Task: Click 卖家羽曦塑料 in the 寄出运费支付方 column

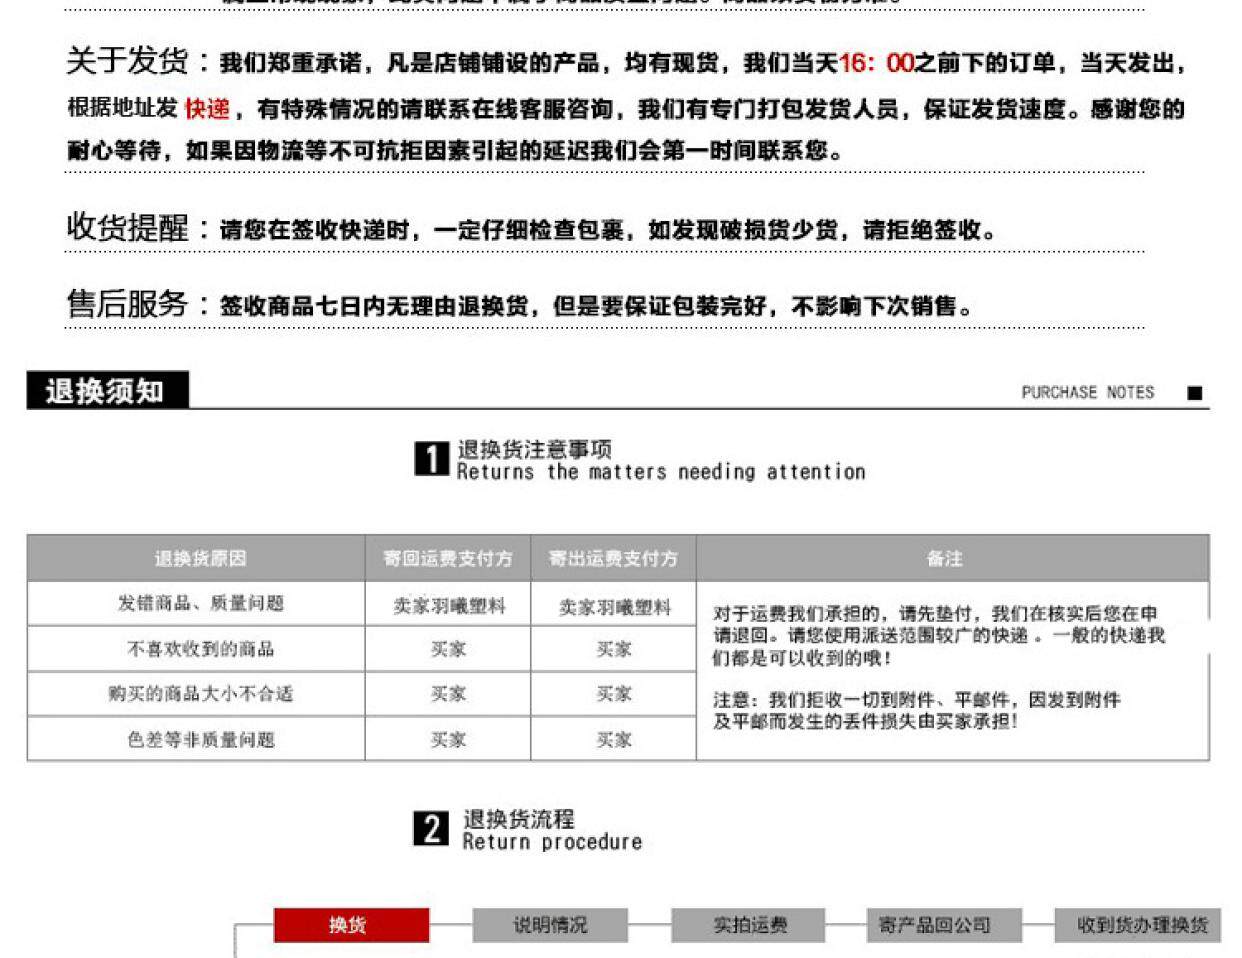Action: coord(614,607)
